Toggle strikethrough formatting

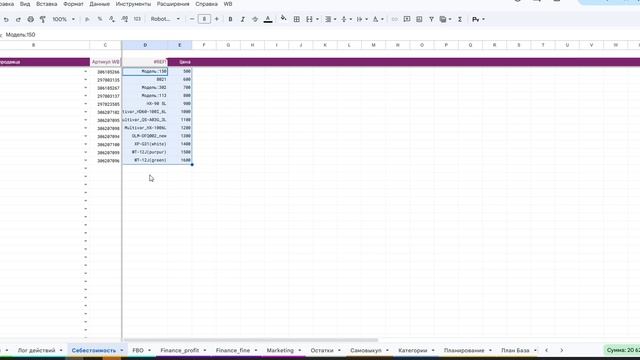tap(255, 19)
